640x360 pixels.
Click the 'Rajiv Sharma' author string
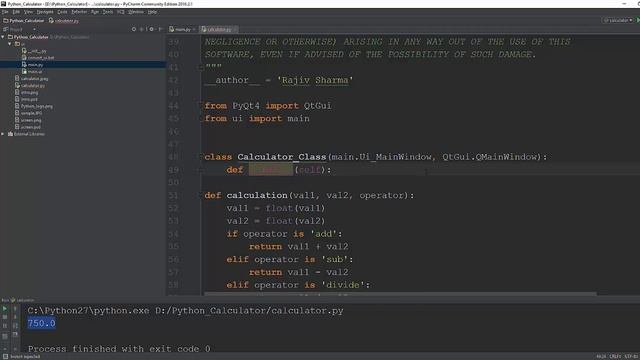pyautogui.click(x=315, y=80)
